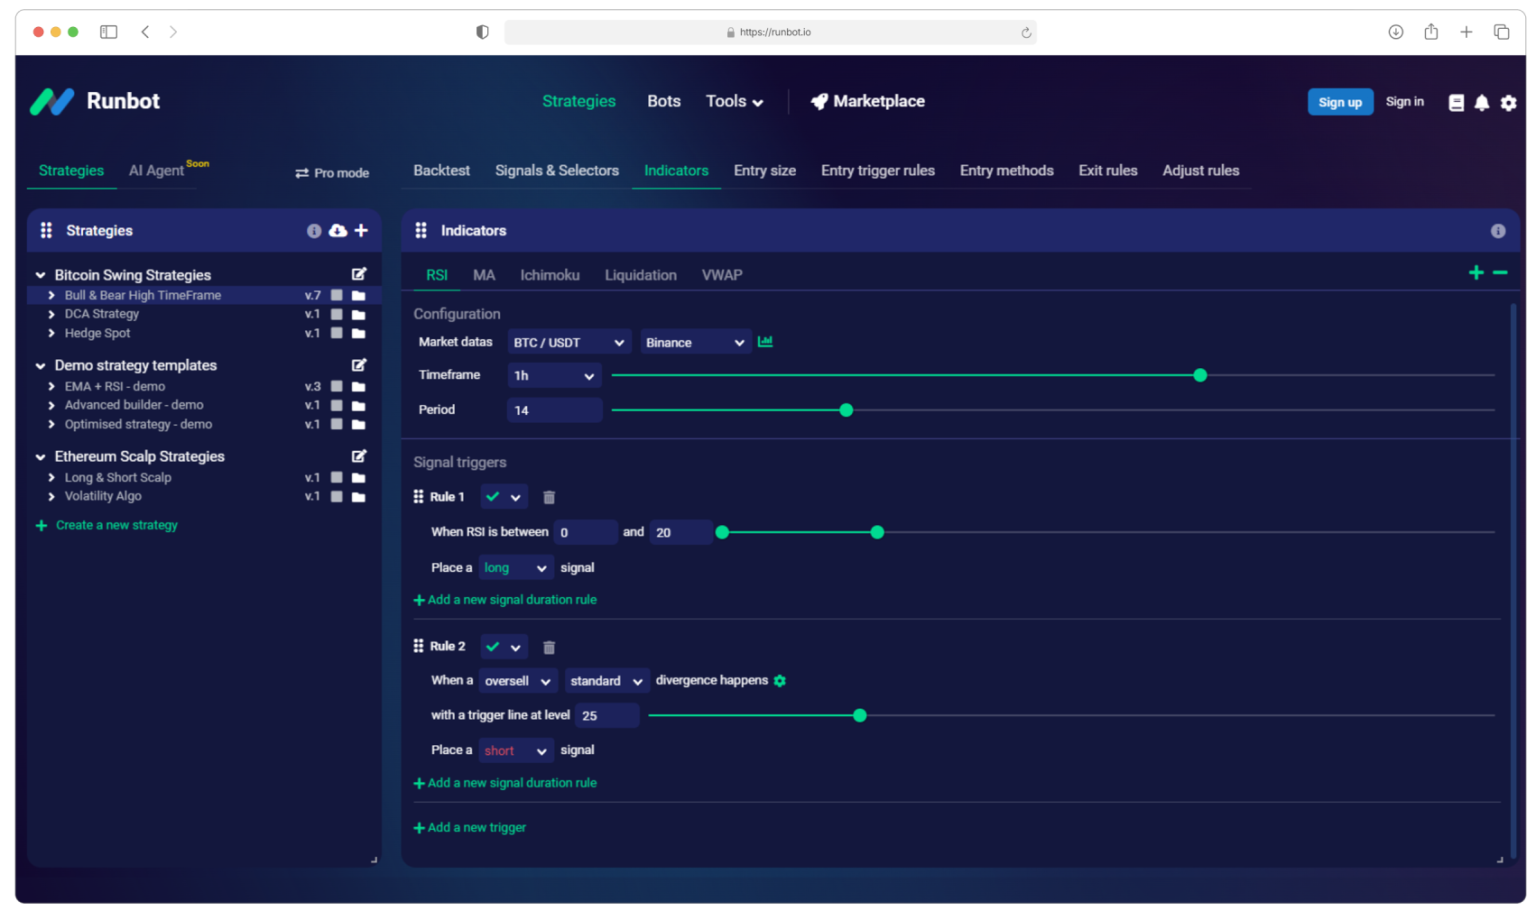Open the Place a long signal dropdown
The width and height of the screenshot is (1536, 911).
(x=515, y=567)
